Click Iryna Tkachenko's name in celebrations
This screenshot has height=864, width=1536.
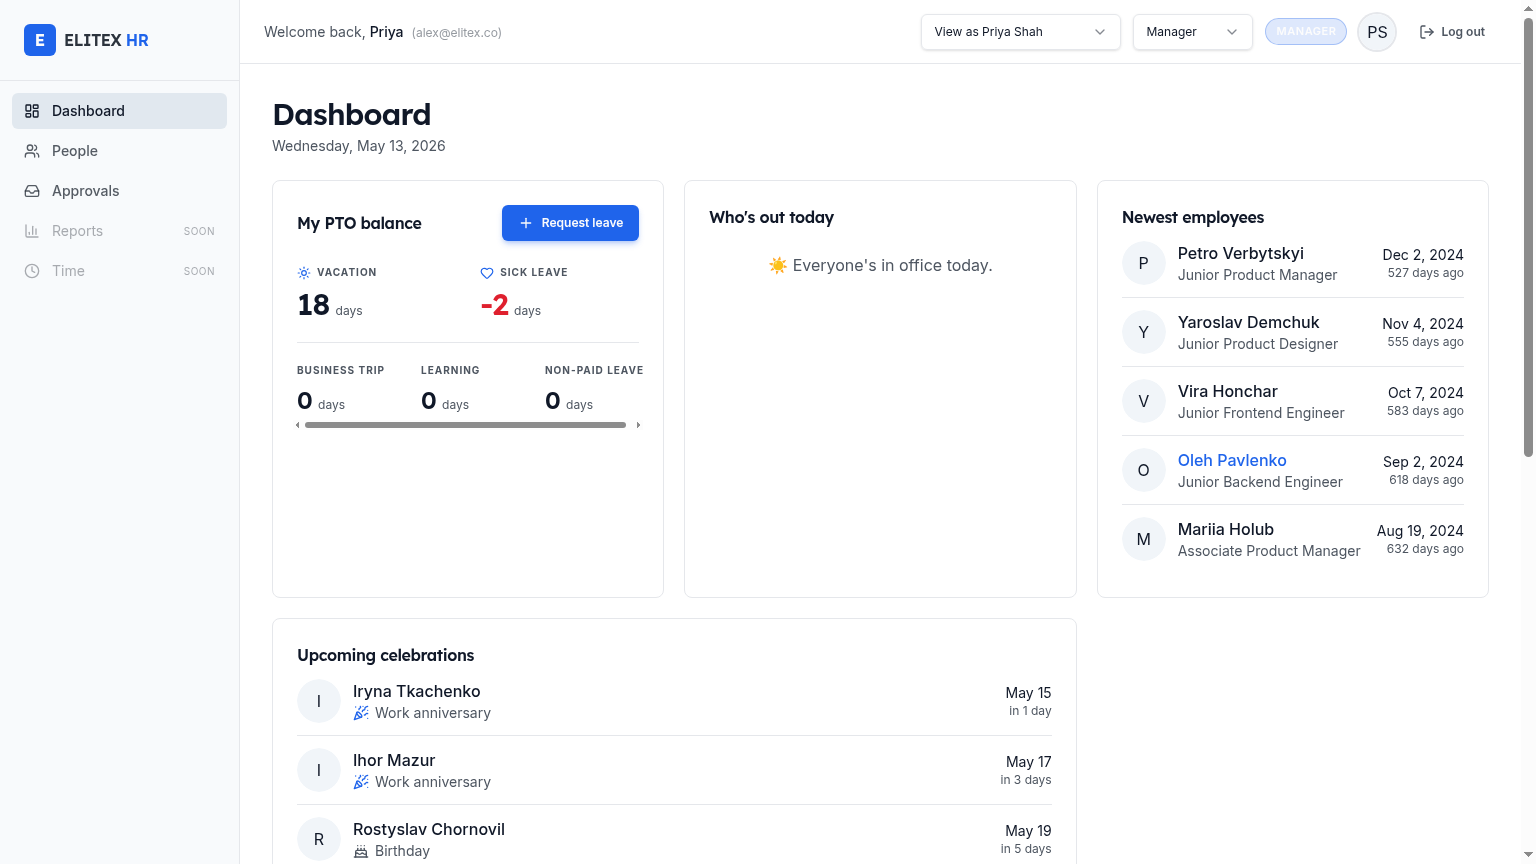pos(417,691)
